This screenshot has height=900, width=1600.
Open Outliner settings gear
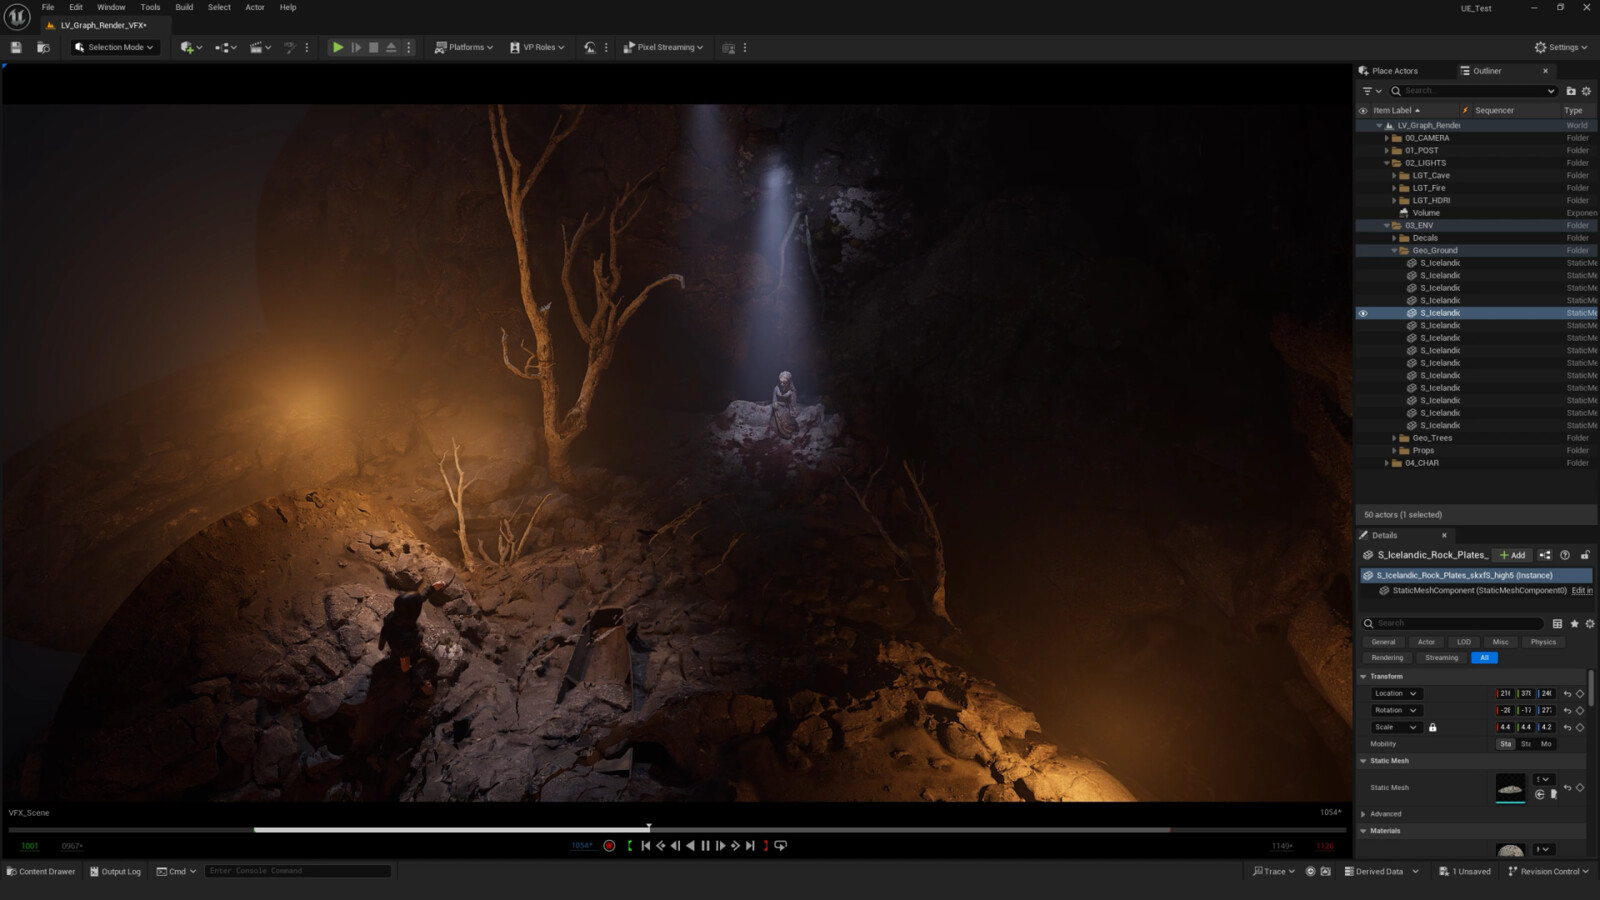coord(1586,91)
